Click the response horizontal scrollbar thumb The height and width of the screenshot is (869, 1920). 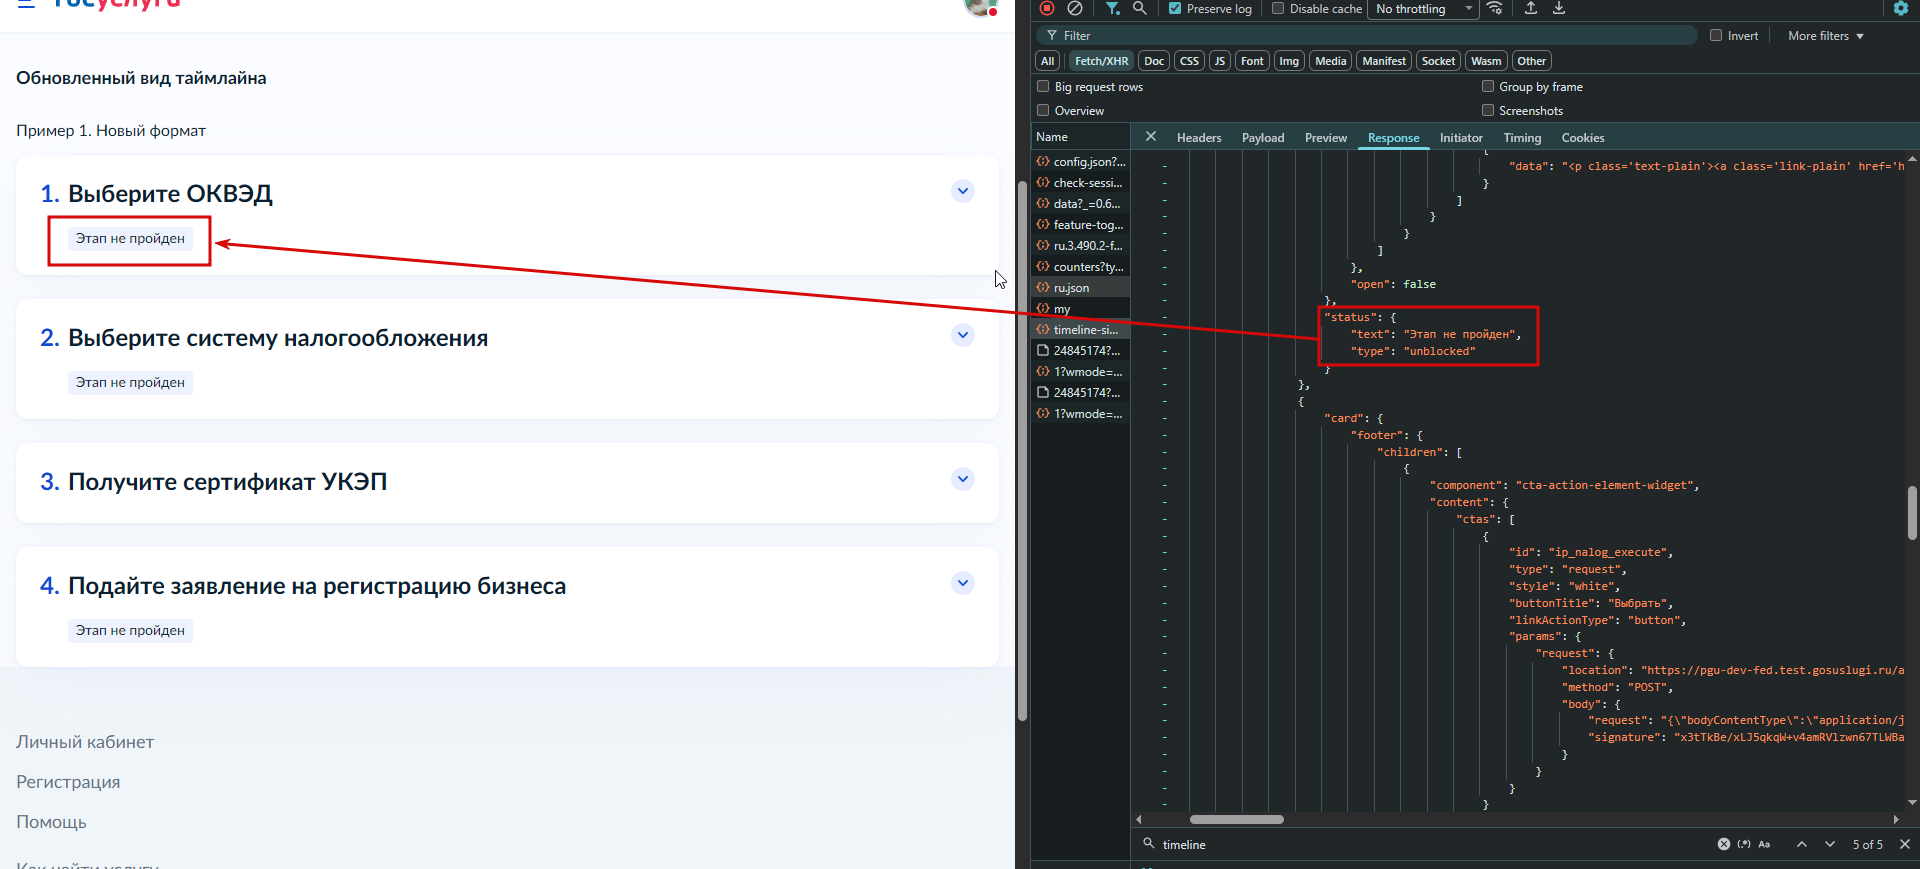click(1236, 819)
